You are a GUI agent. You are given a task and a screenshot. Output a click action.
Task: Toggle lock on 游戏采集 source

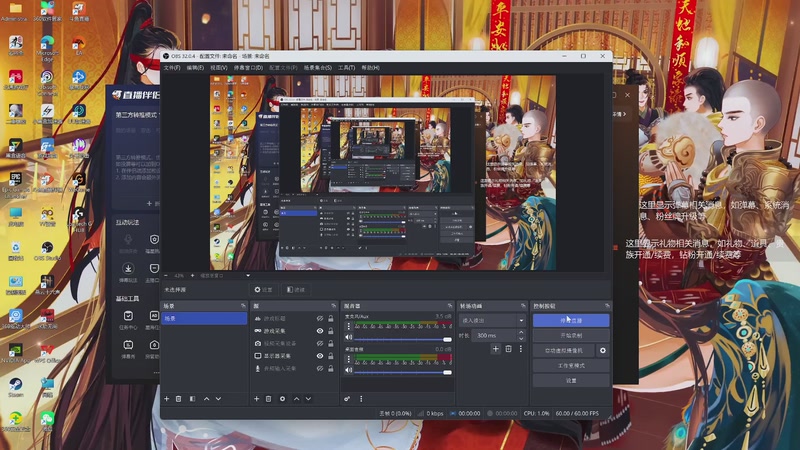click(x=331, y=331)
